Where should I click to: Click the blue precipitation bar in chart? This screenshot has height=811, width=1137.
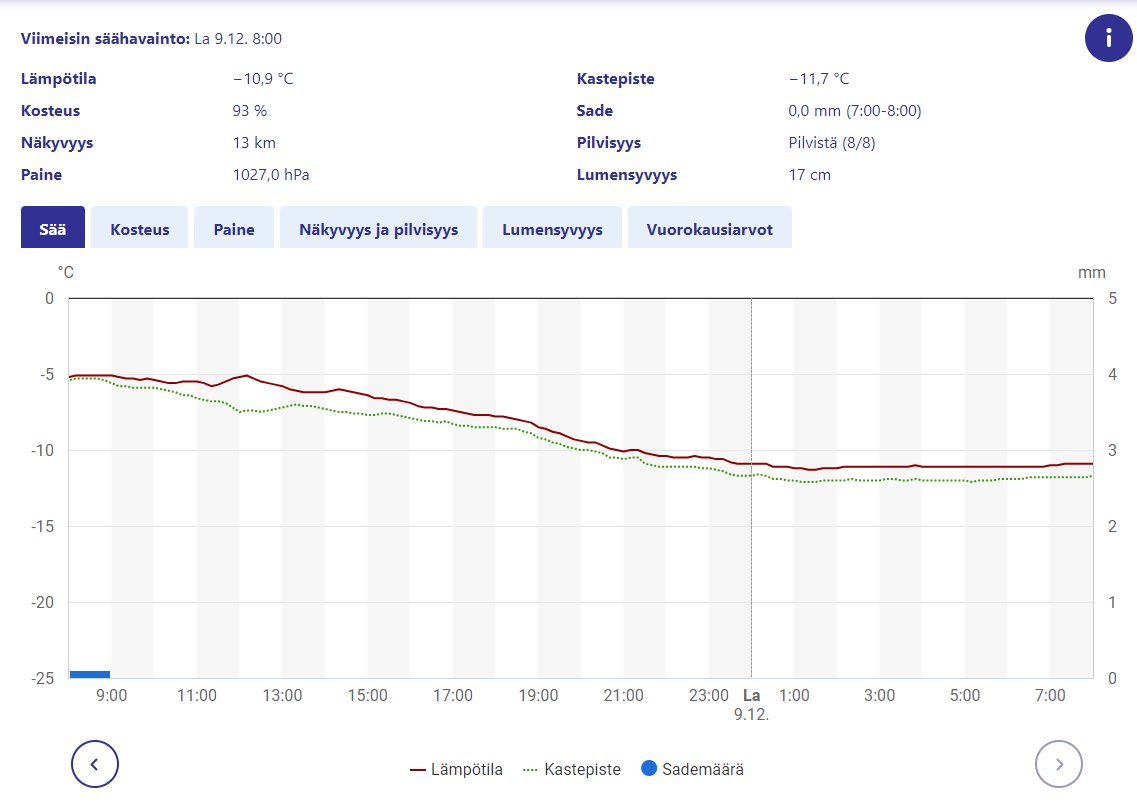(89, 674)
